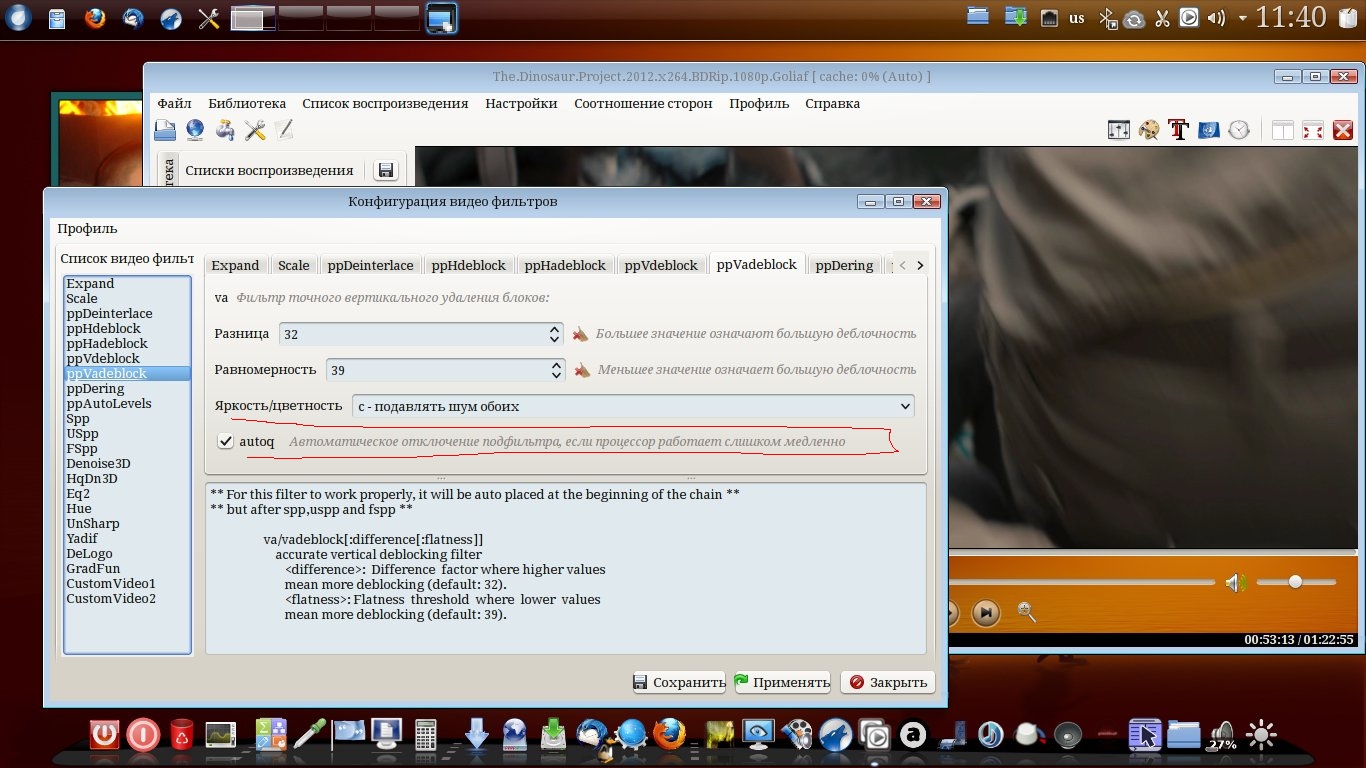
Task: Open the Профиль menu in the filter dialog
Action: [87, 229]
